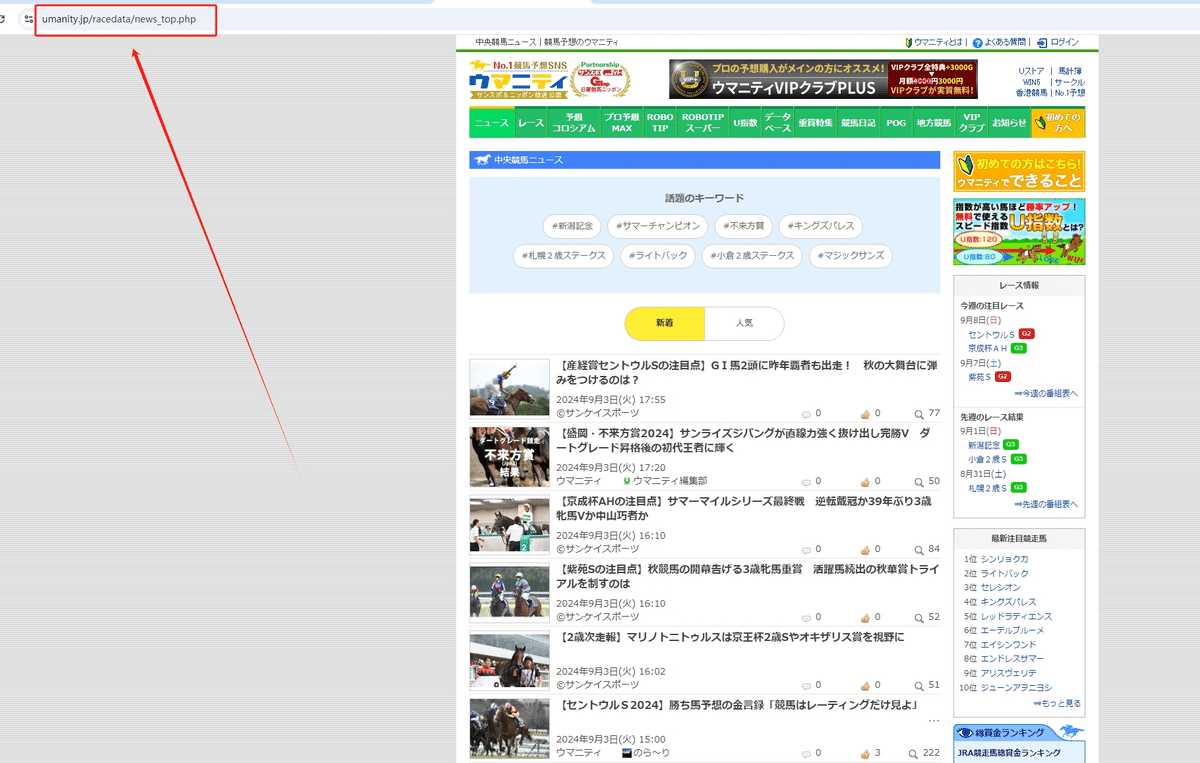Image resolution: width=1200 pixels, height=763 pixels.
Task: Click the #マジックサンズ keyword tag
Action: pyautogui.click(x=851, y=256)
